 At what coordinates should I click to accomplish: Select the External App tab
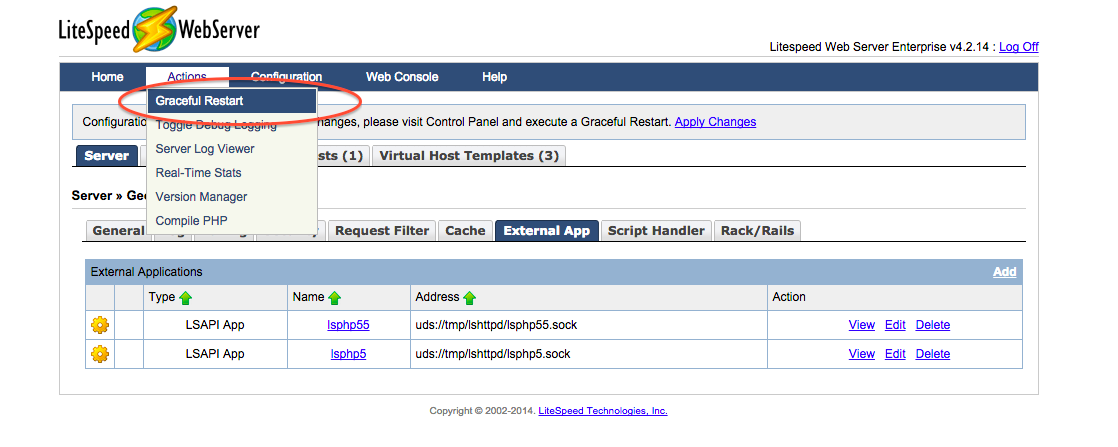547,230
